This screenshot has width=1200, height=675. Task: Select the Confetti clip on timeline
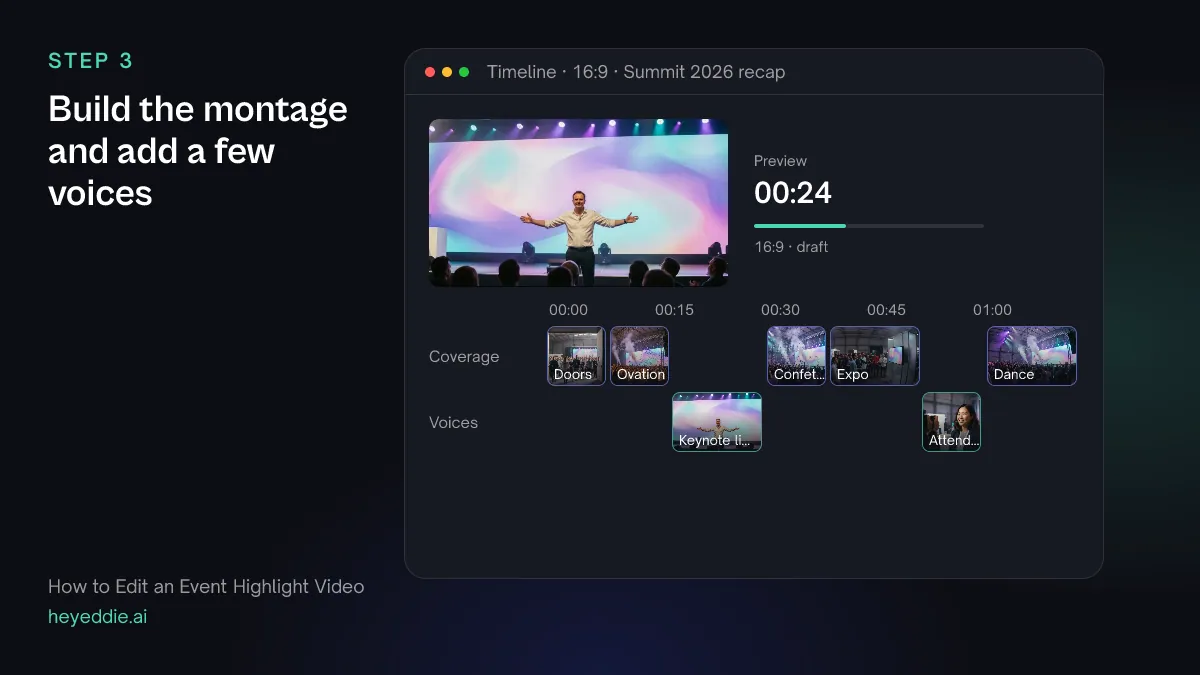[x=797, y=356]
